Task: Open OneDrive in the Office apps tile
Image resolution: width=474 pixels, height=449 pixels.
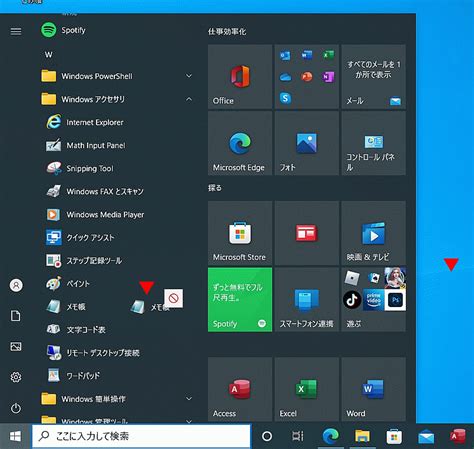Action: (x=285, y=77)
